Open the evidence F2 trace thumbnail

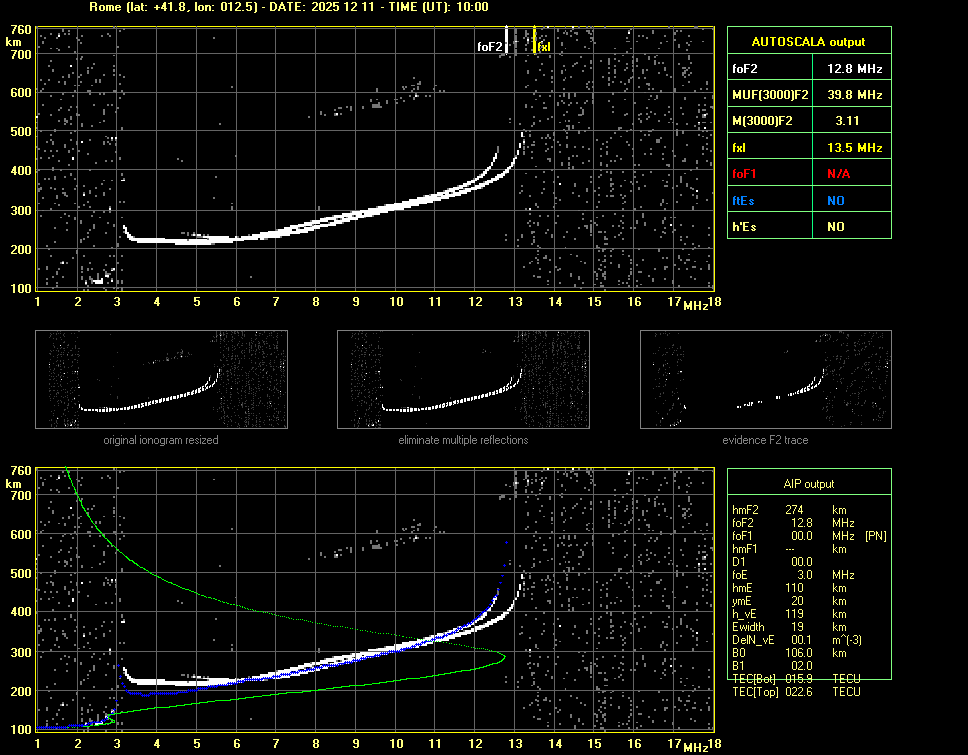pyautogui.click(x=765, y=379)
